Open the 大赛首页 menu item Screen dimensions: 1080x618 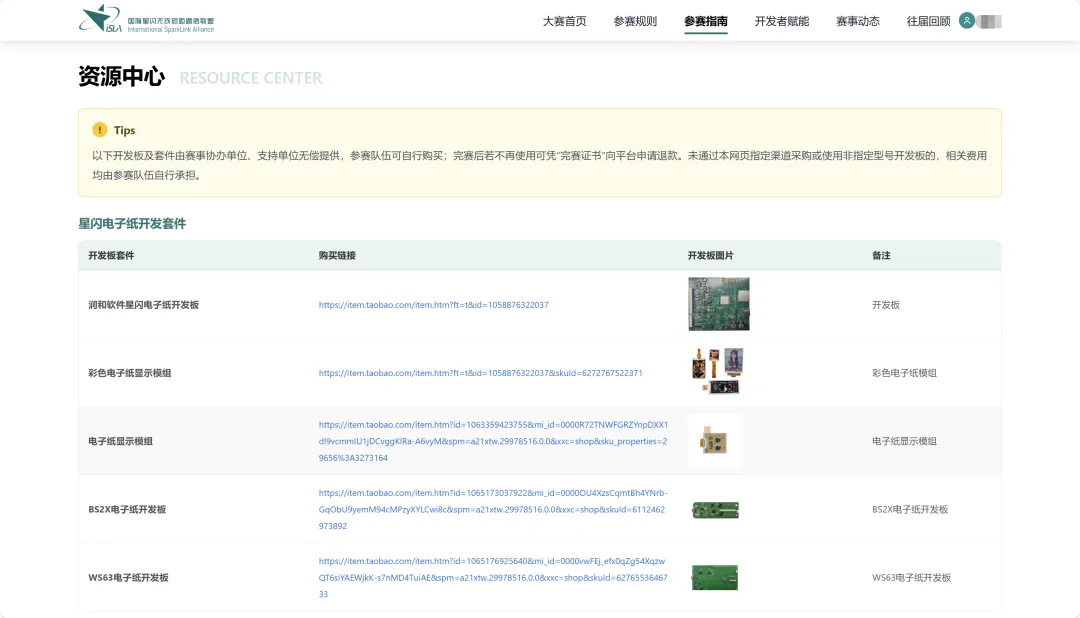point(564,21)
